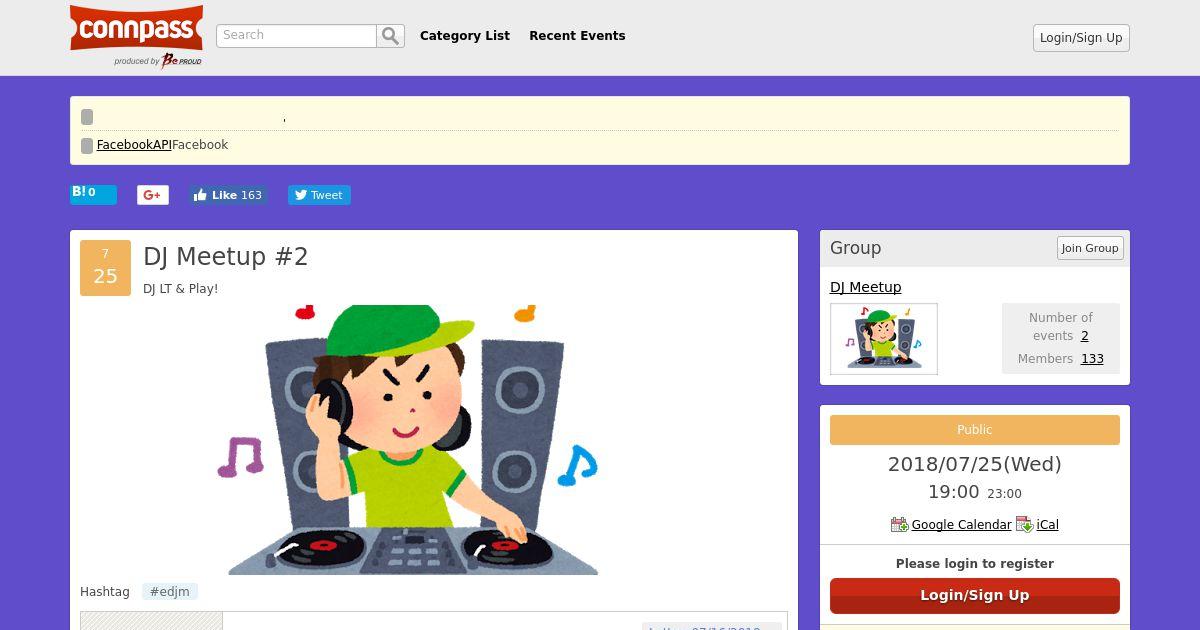Click the red Login/Sign Up button
This screenshot has width=1200, height=630.
tap(975, 595)
